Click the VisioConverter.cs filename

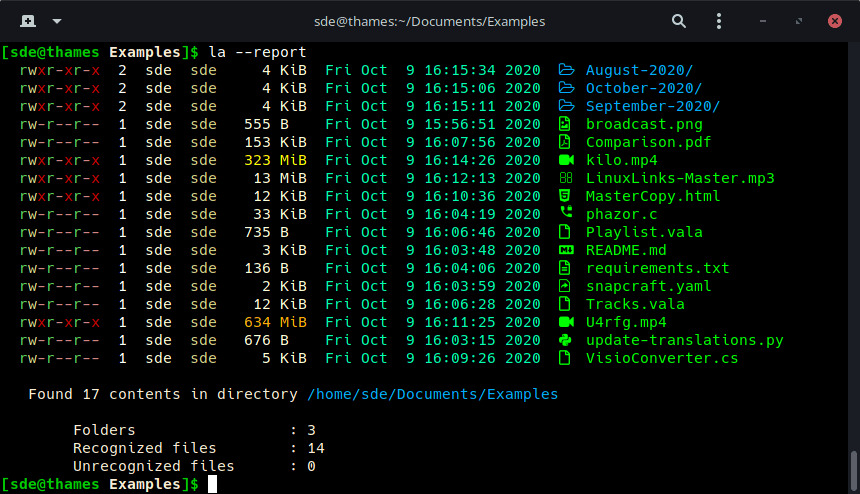click(x=662, y=358)
